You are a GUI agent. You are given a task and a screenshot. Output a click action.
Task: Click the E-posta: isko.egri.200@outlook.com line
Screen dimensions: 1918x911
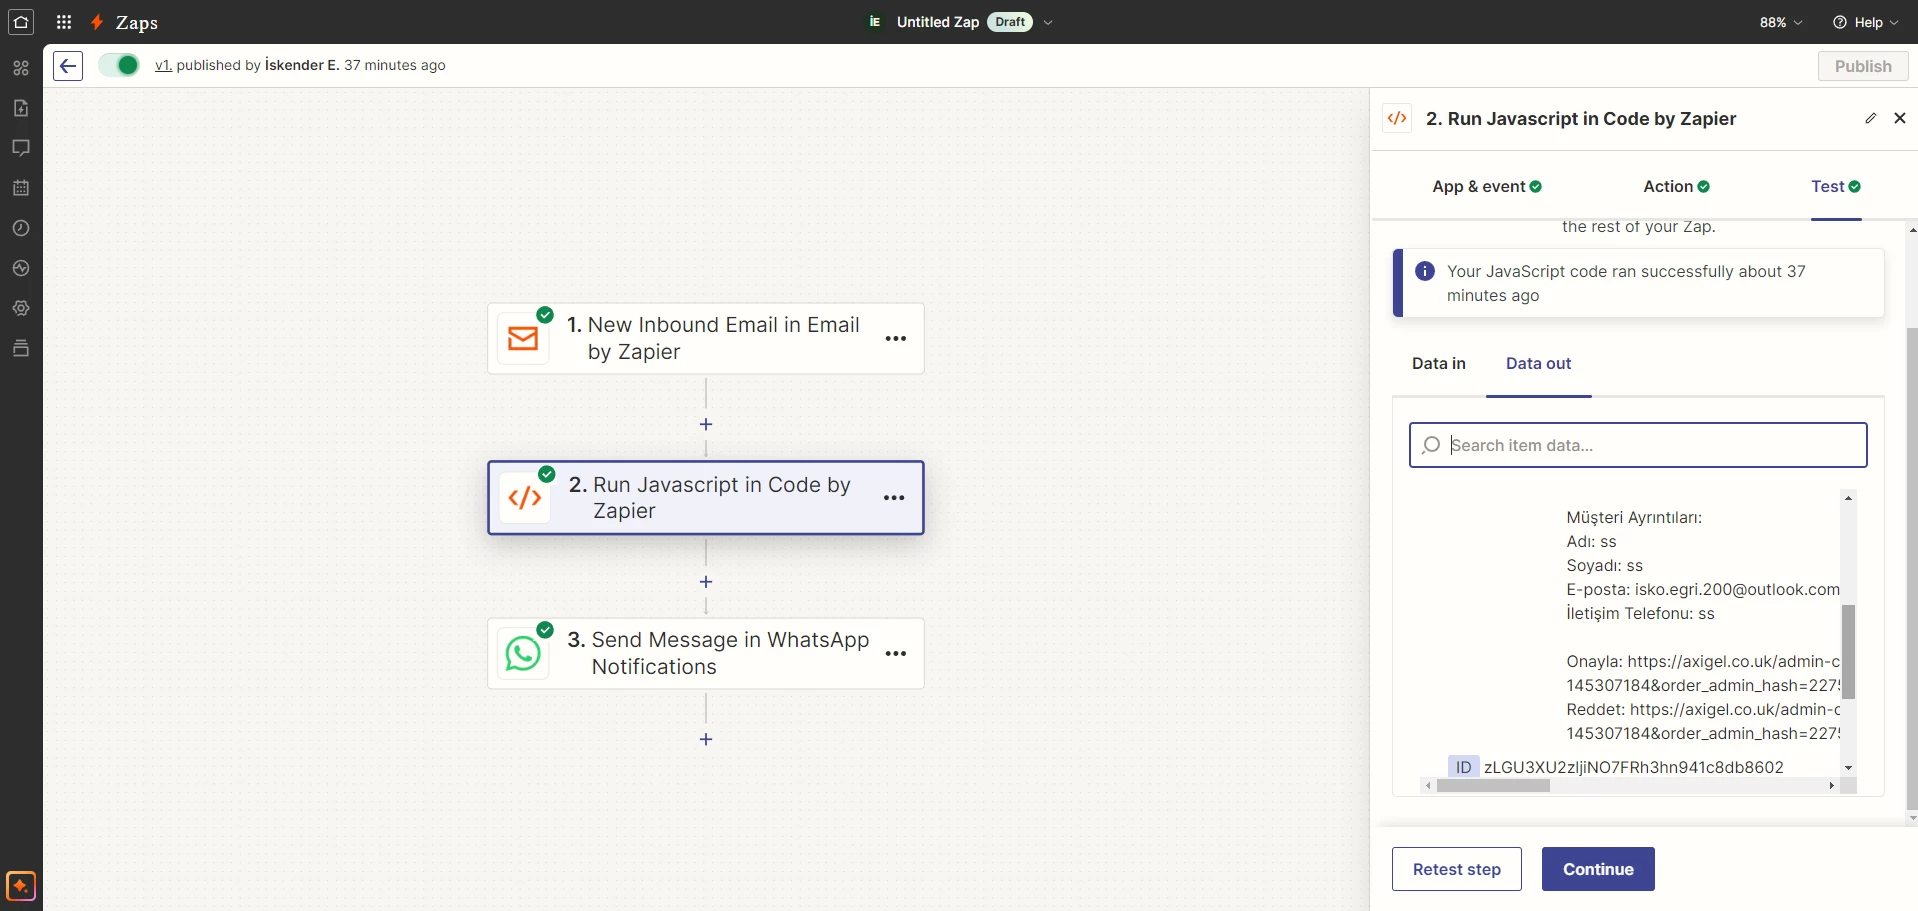point(1703,590)
